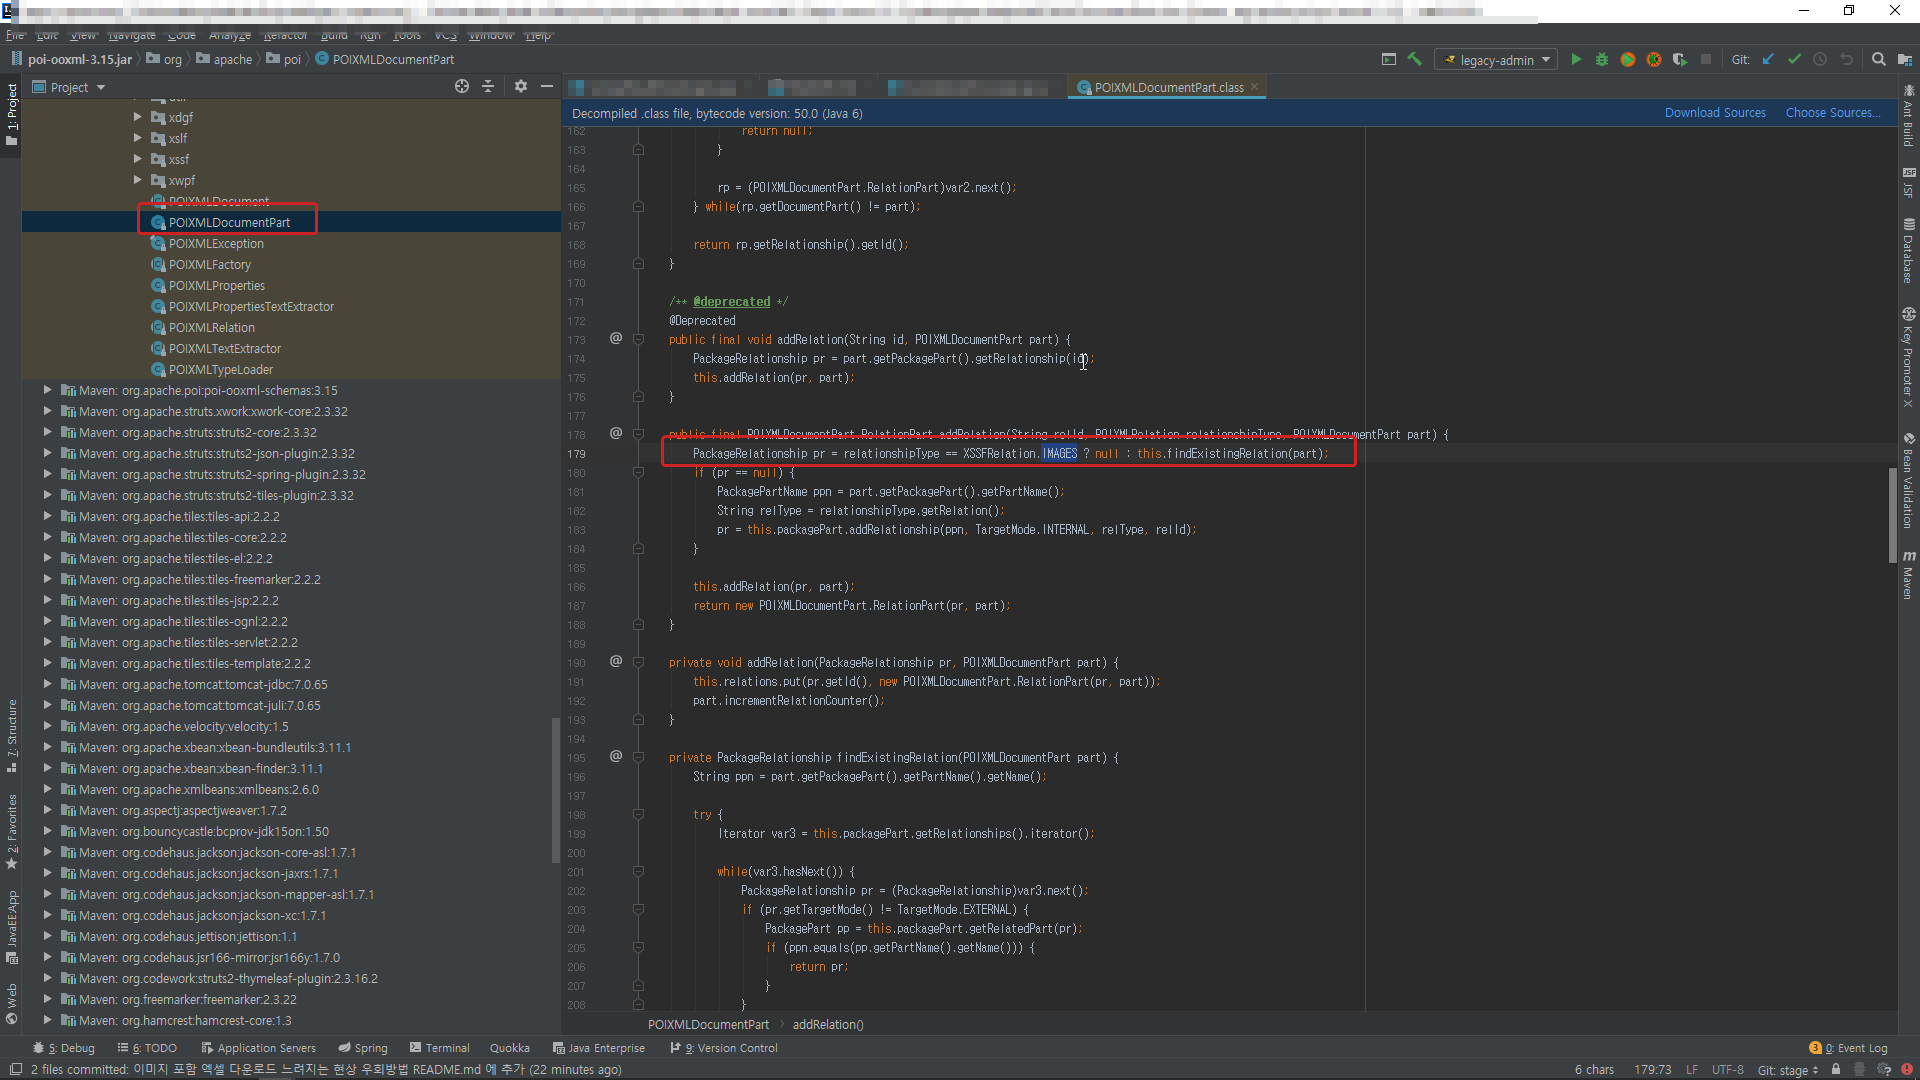This screenshot has width=1920, height=1080.
Task: Open the legacy-admin run configuration dropdown
Action: [x=1497, y=60]
